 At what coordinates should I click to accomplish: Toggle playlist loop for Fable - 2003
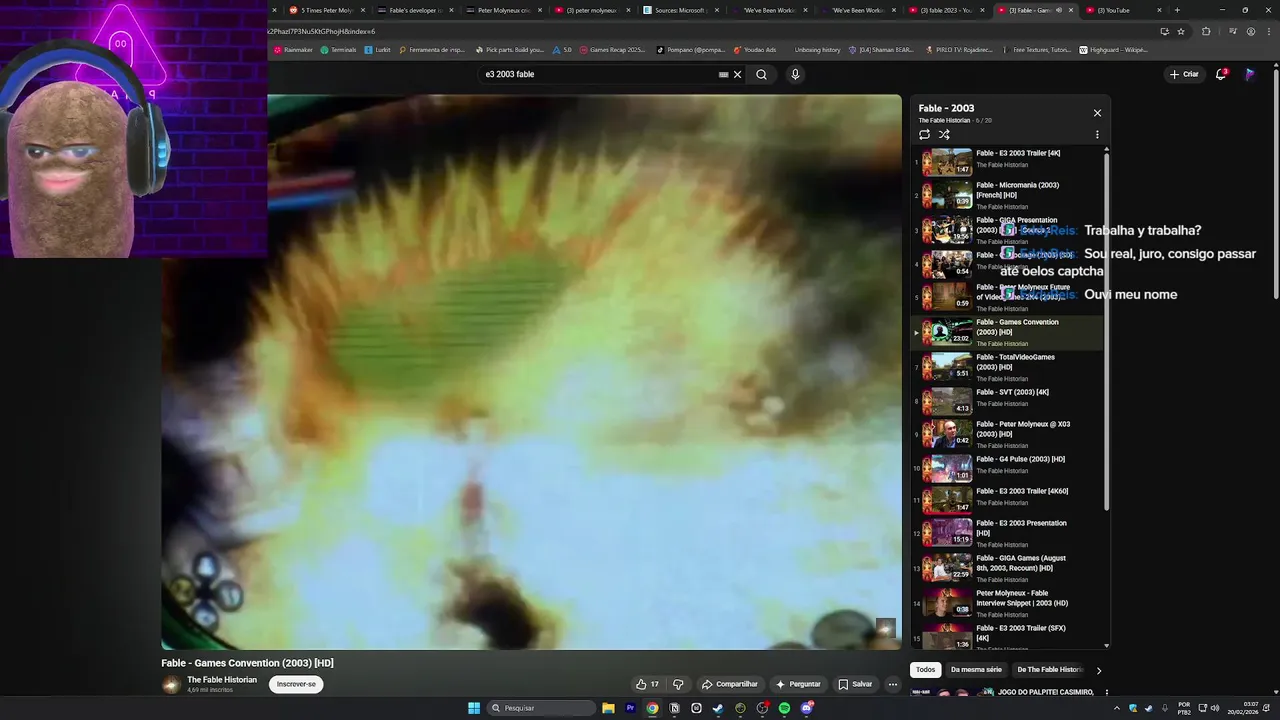(x=924, y=135)
